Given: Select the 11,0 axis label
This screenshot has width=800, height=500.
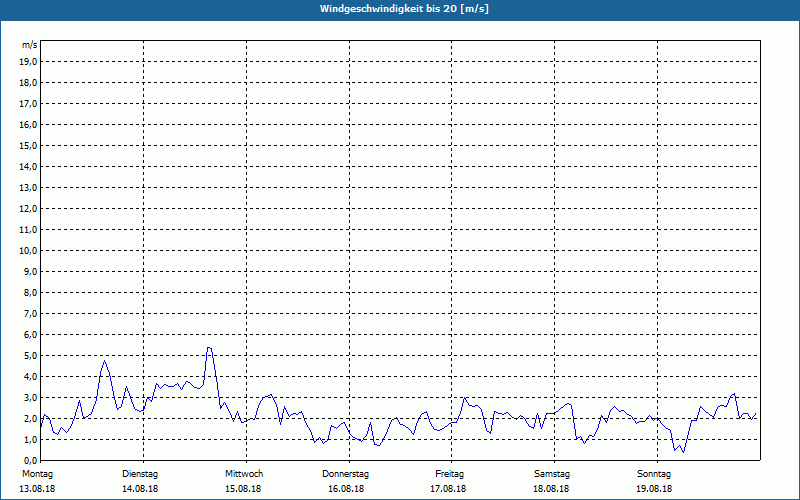Looking at the screenshot, I should click(27, 230).
